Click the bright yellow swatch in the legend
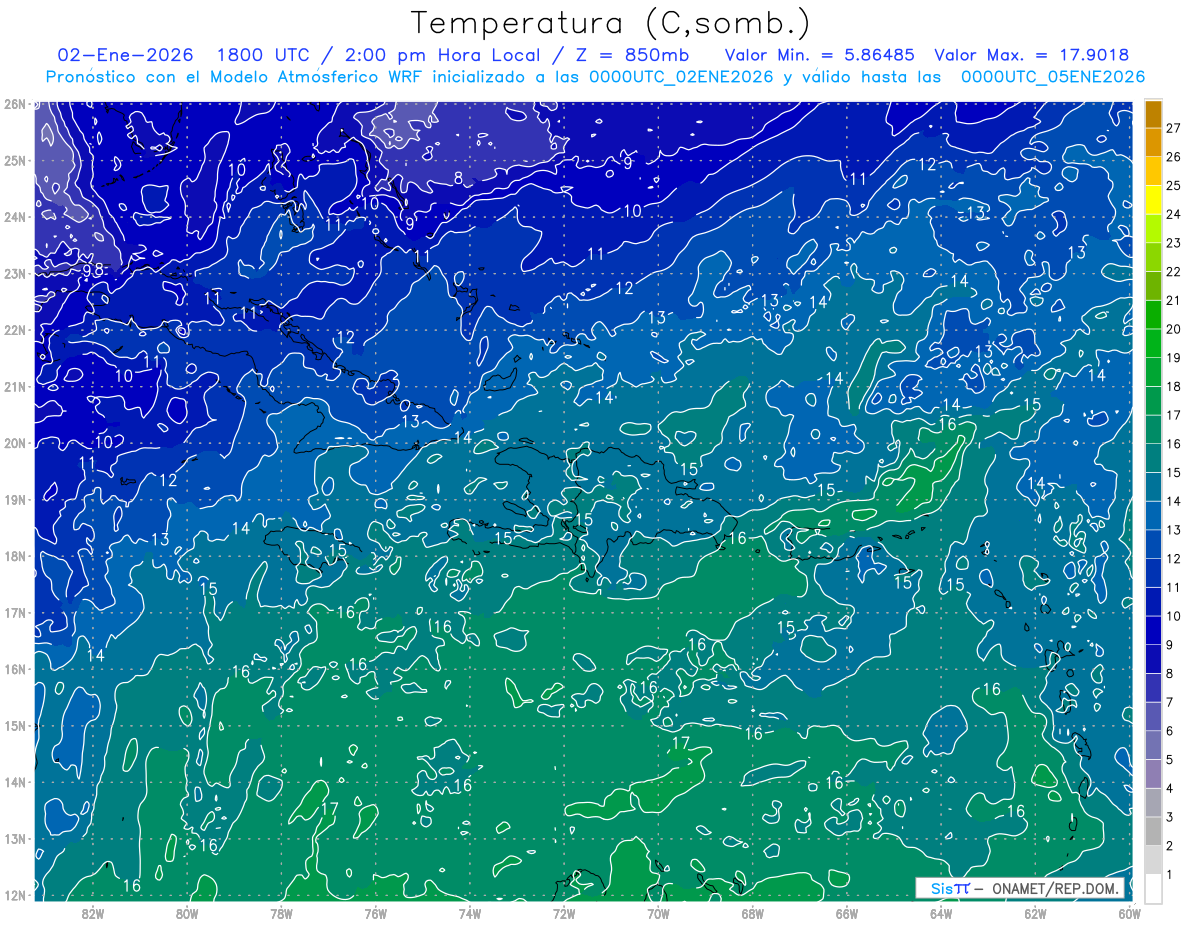The height and width of the screenshot is (927, 1200). (1153, 200)
